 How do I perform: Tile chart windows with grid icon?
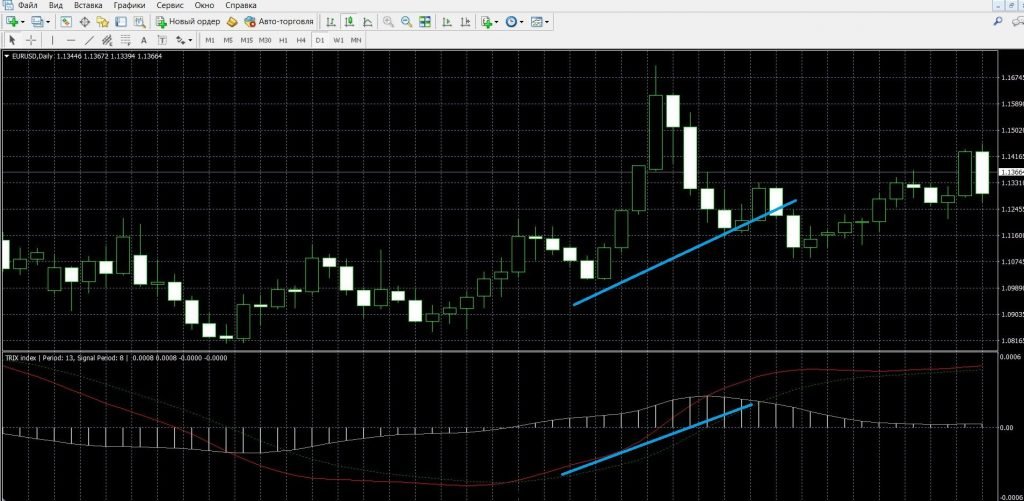(x=426, y=21)
